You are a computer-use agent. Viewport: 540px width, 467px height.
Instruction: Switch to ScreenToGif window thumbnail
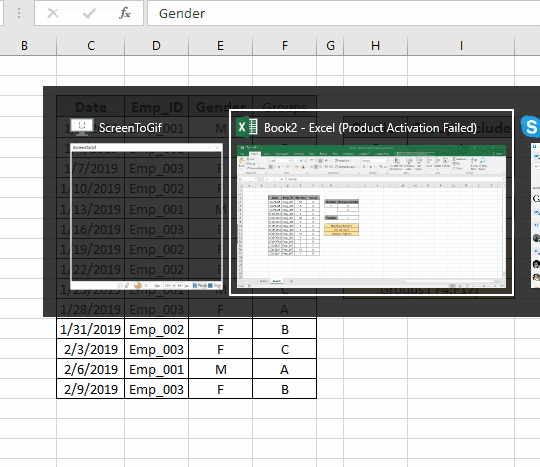pos(146,217)
